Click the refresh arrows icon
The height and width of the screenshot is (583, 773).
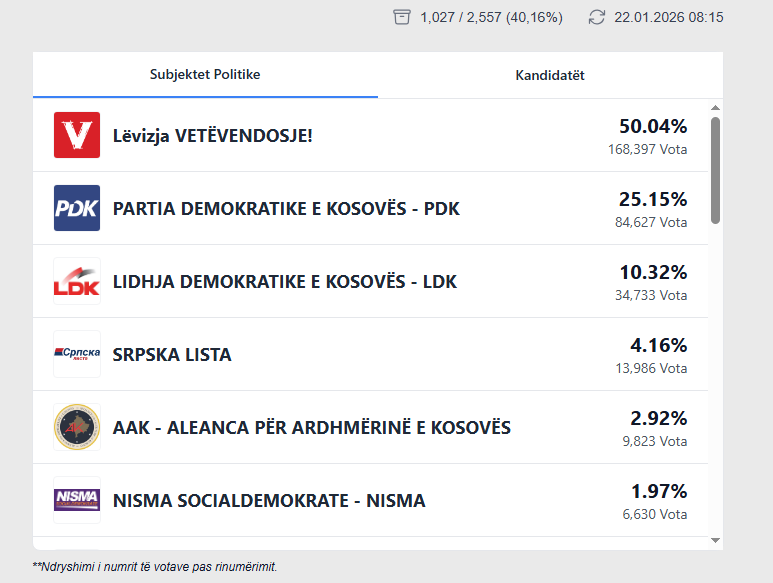point(597,17)
